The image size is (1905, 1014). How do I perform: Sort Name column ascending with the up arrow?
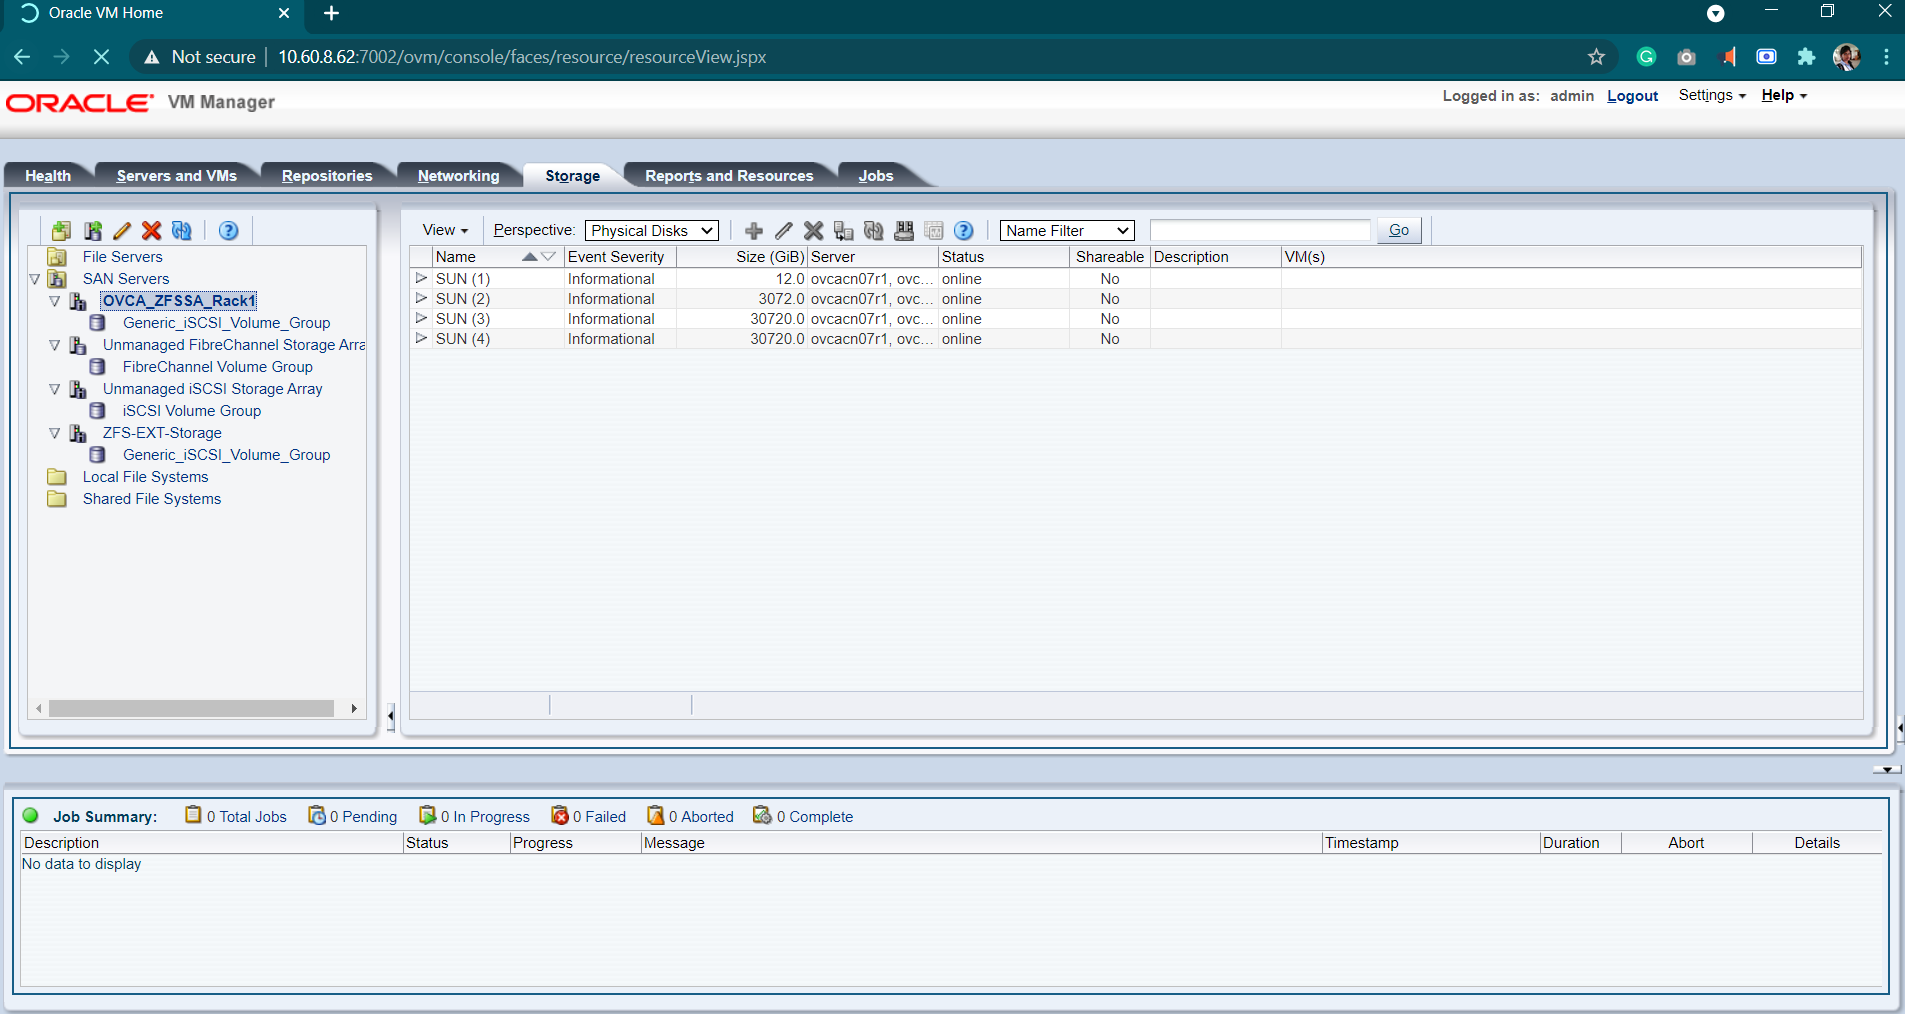pos(529,257)
